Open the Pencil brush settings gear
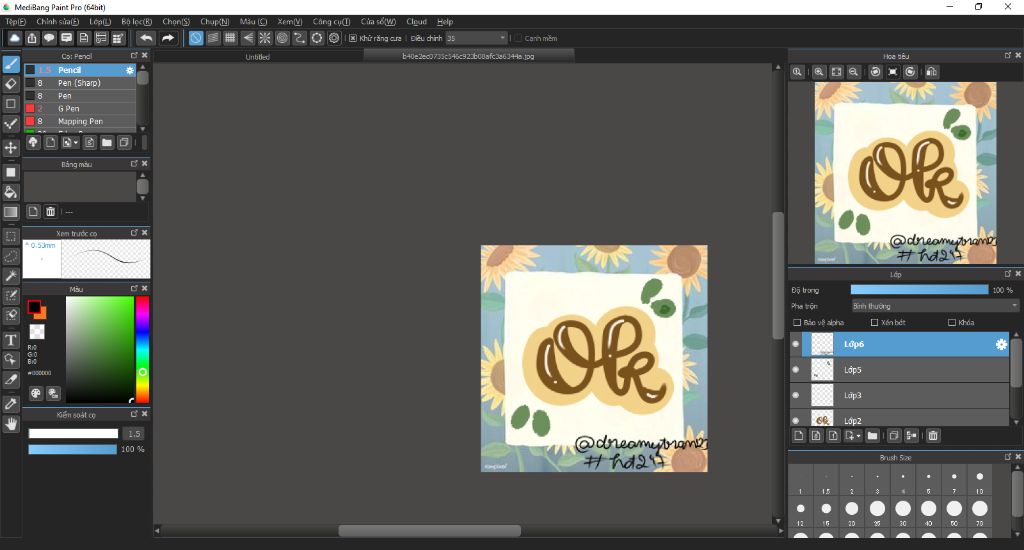The height and width of the screenshot is (550, 1024). click(x=129, y=70)
